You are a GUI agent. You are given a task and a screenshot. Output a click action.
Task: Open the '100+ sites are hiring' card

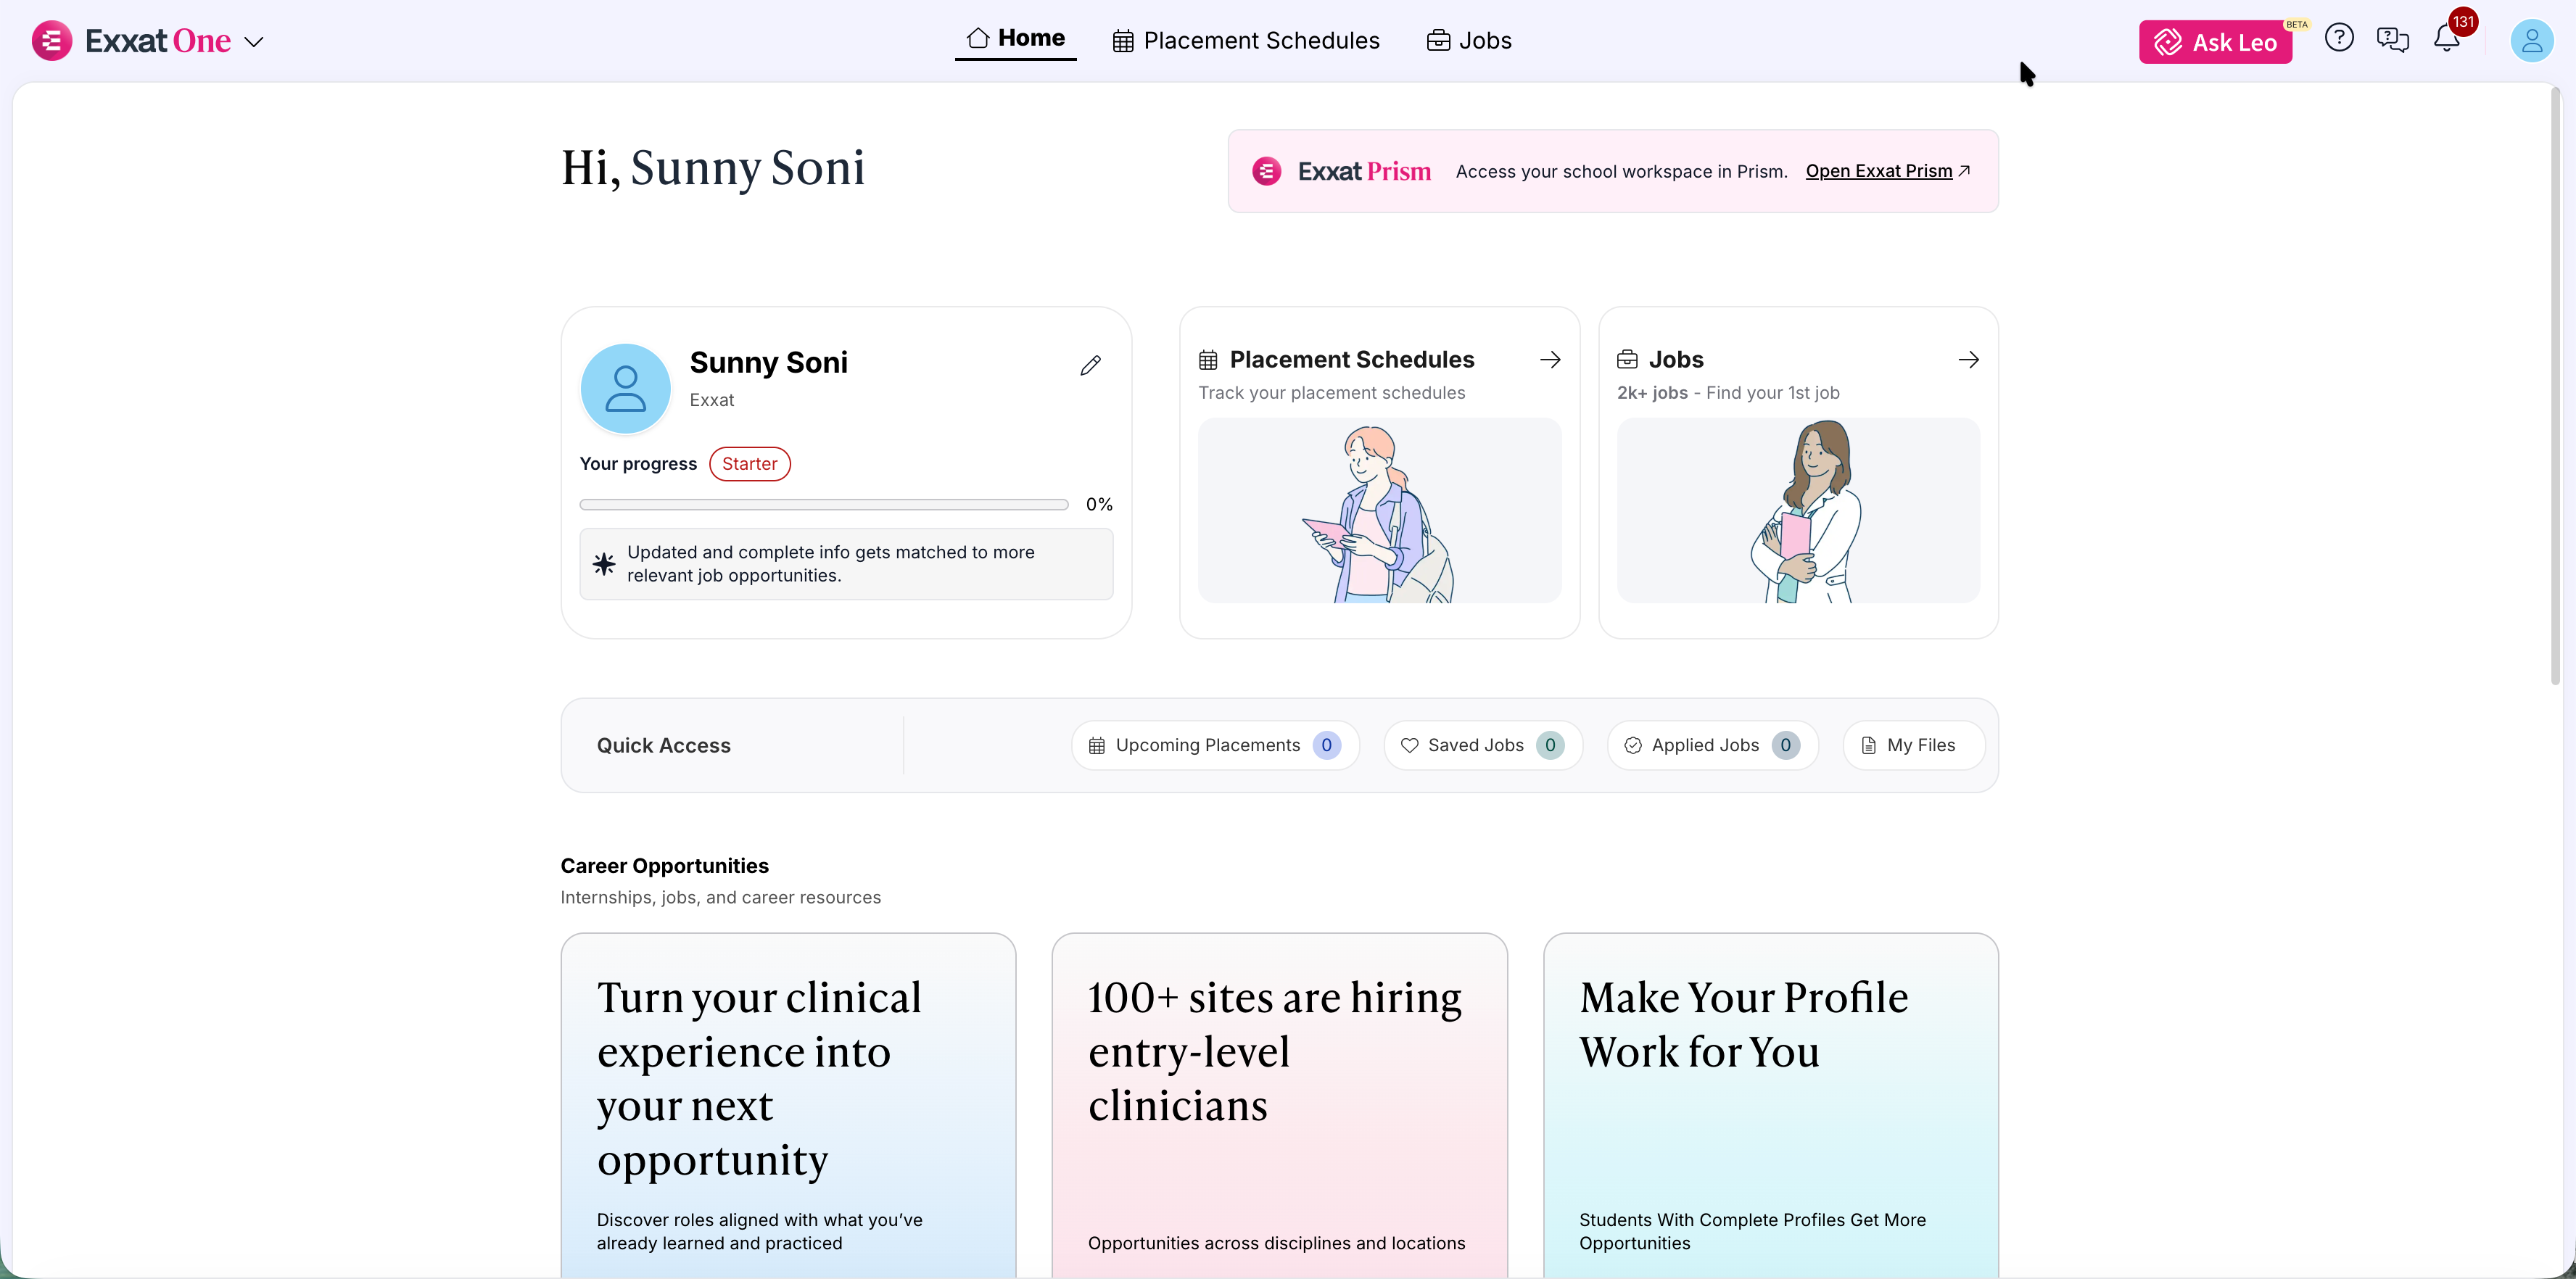point(1279,1105)
